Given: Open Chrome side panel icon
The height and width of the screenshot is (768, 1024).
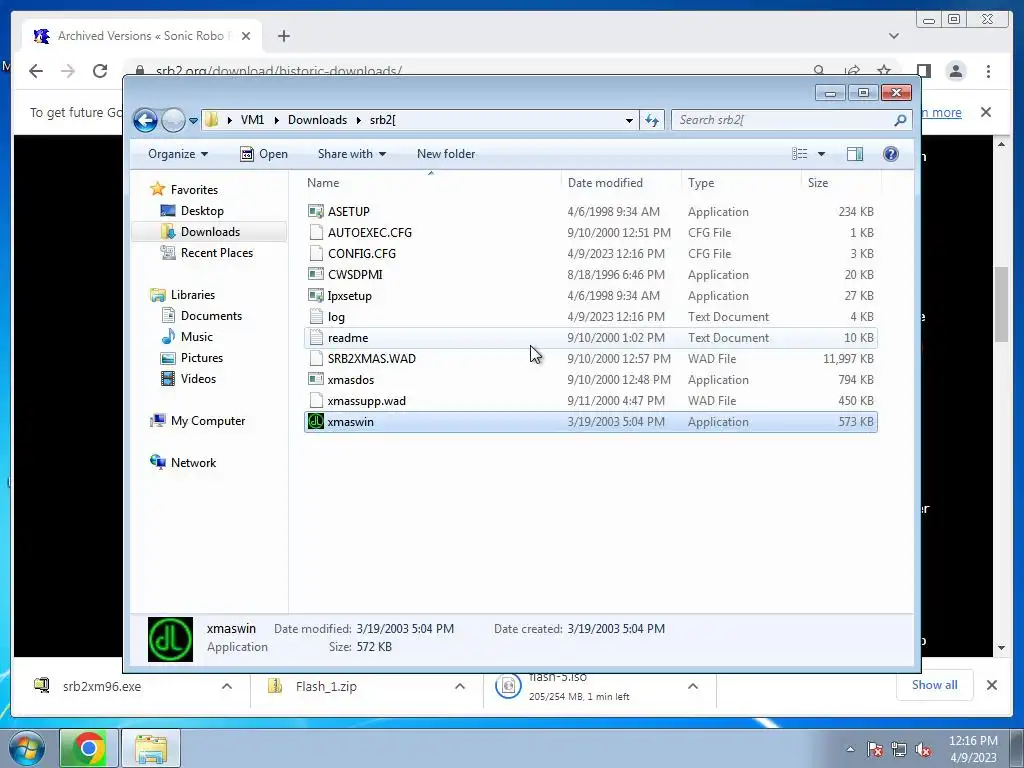Looking at the screenshot, I should [x=924, y=71].
